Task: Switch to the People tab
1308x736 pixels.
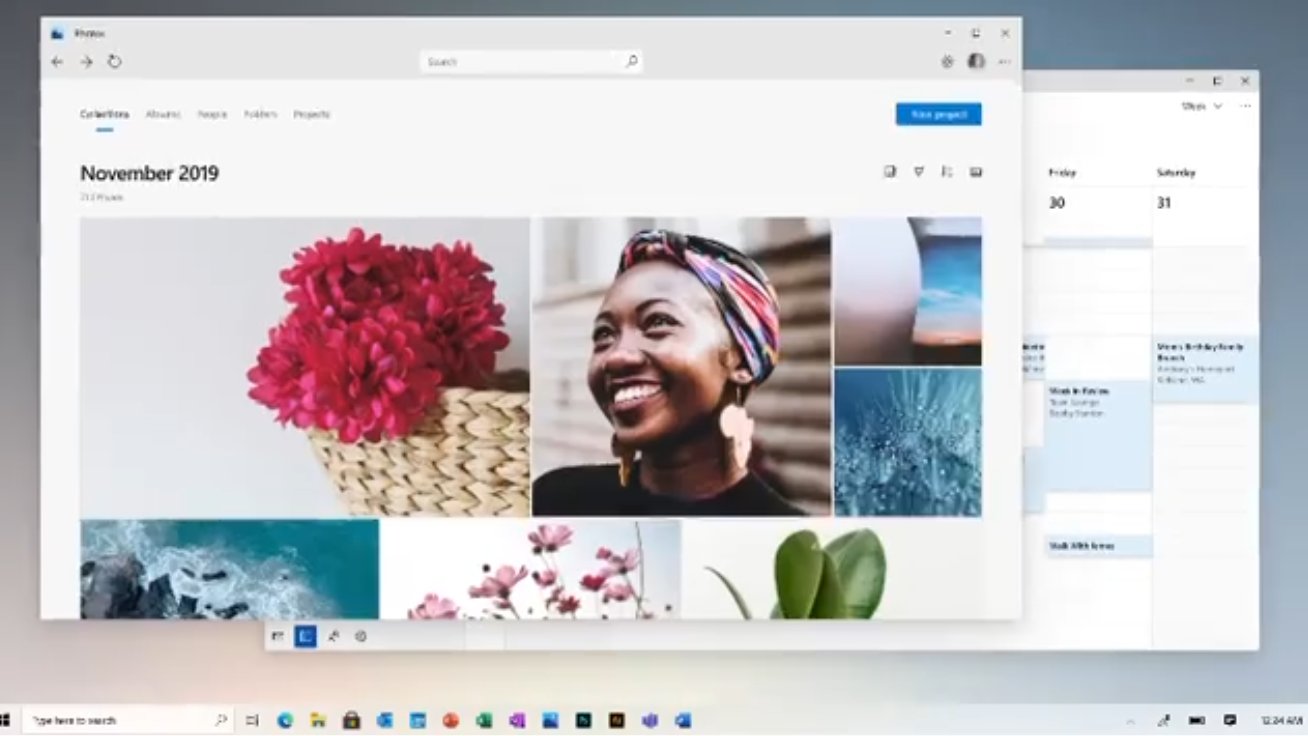Action: 212,114
